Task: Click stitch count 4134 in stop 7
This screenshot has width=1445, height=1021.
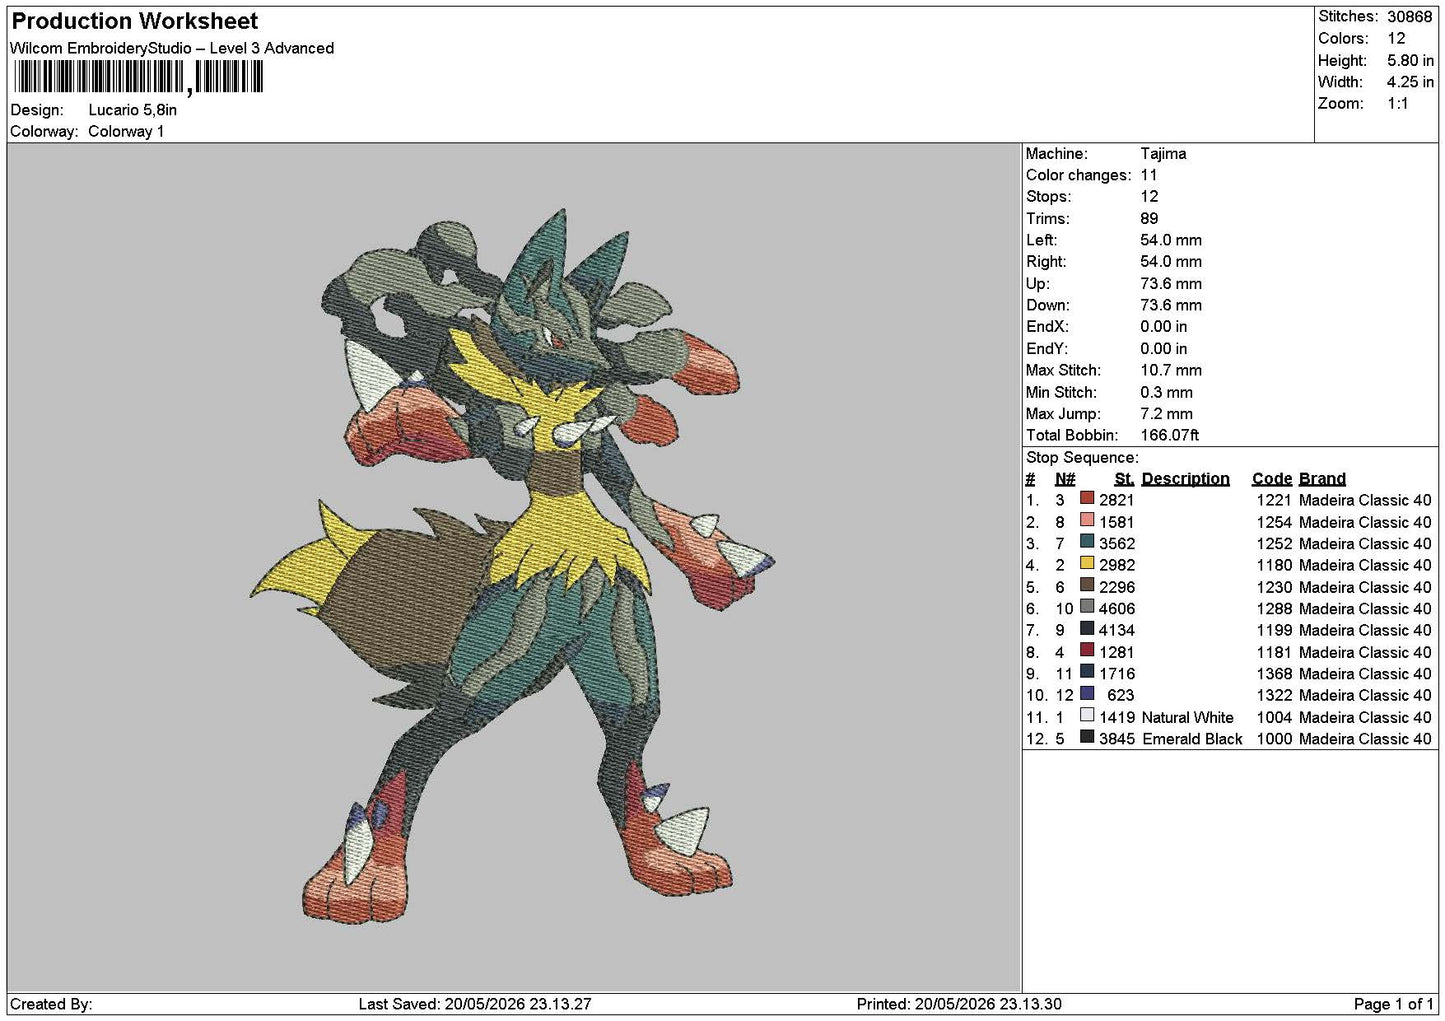Action: point(1117,630)
